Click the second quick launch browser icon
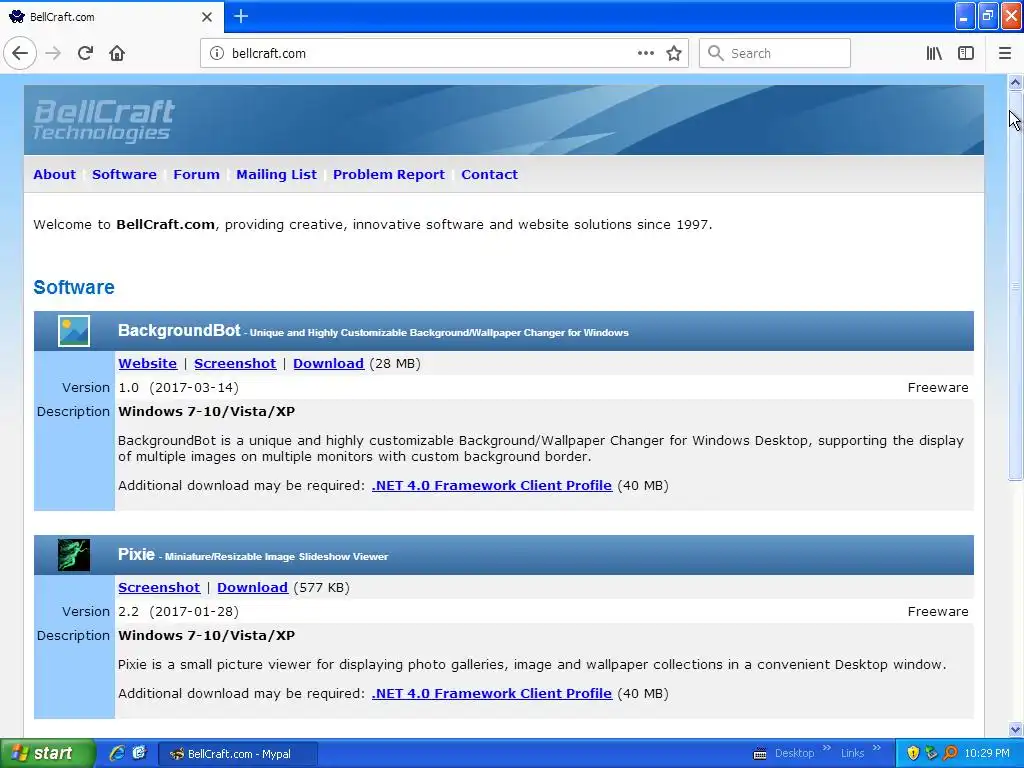Screen dimensions: 1024x768 point(140,753)
